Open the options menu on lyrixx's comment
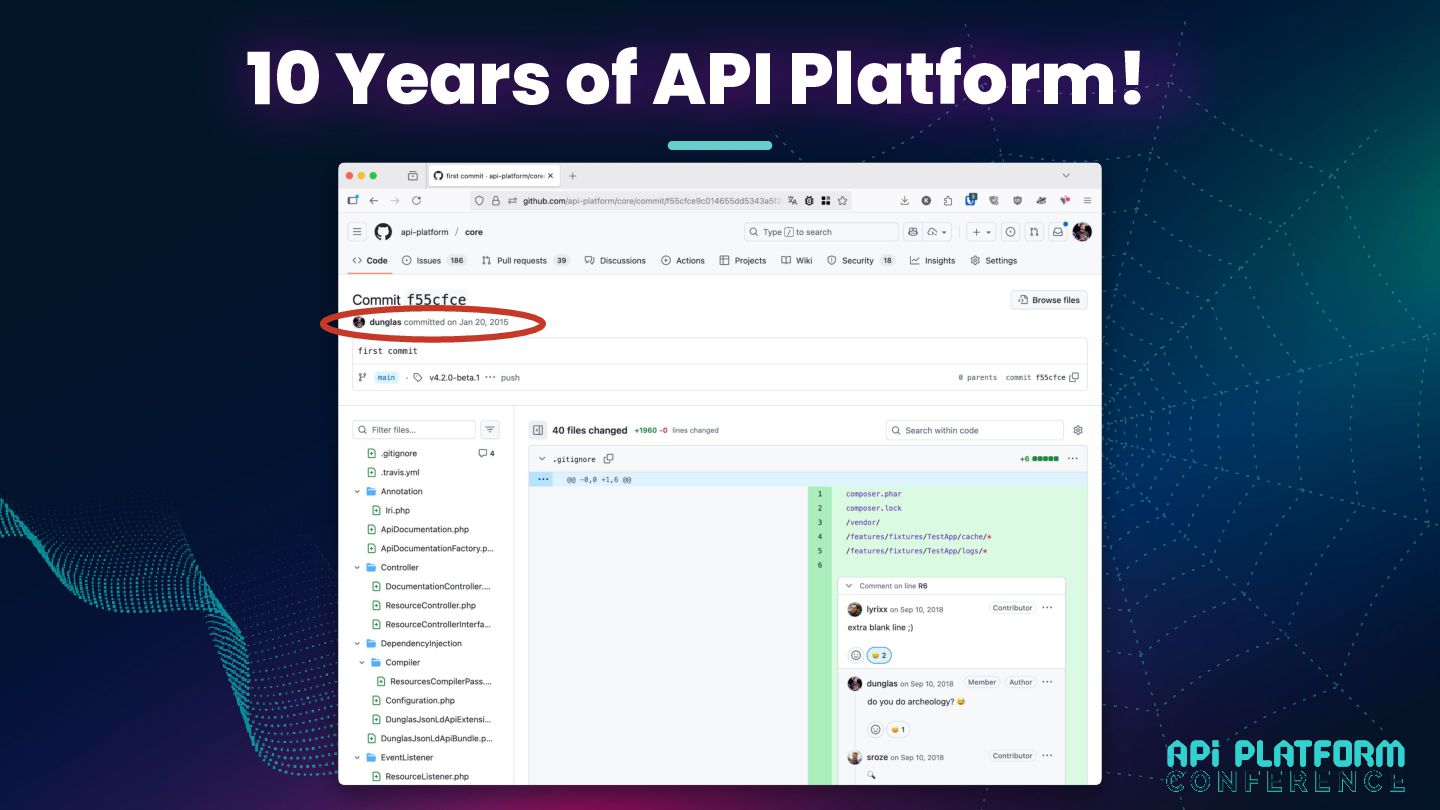This screenshot has width=1440, height=810. pos(1047,608)
